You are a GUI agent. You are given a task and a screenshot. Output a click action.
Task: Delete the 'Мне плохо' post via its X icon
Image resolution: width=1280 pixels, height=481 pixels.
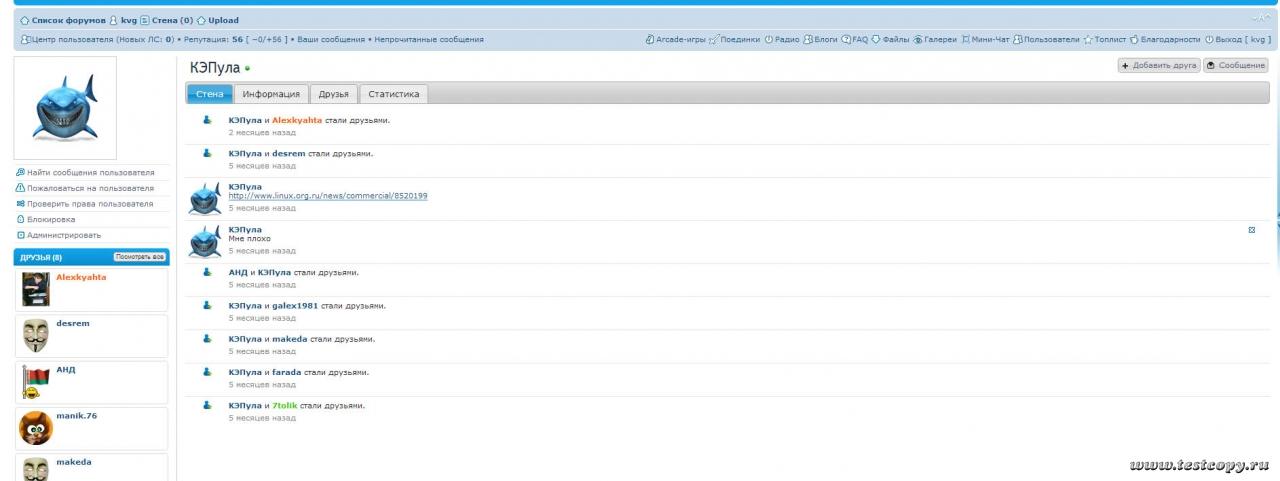1252,230
